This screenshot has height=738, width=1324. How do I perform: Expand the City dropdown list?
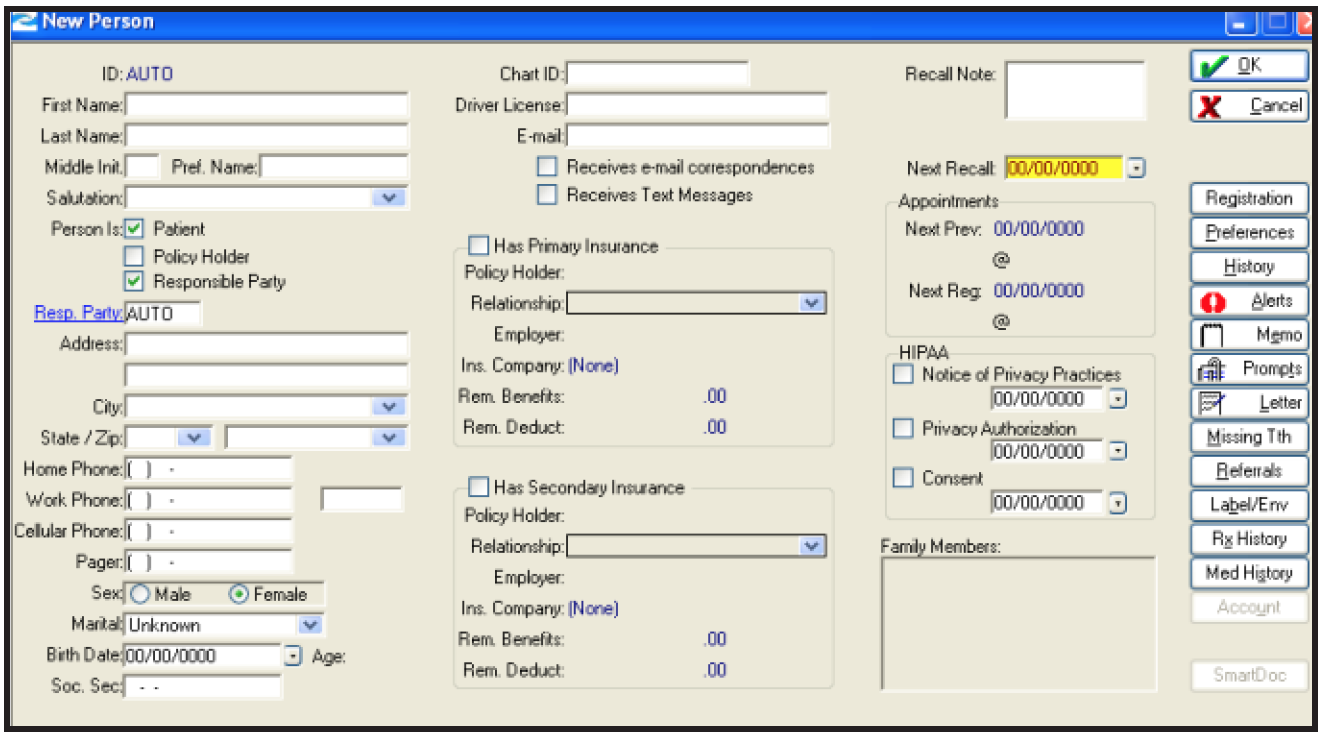[x=389, y=407]
